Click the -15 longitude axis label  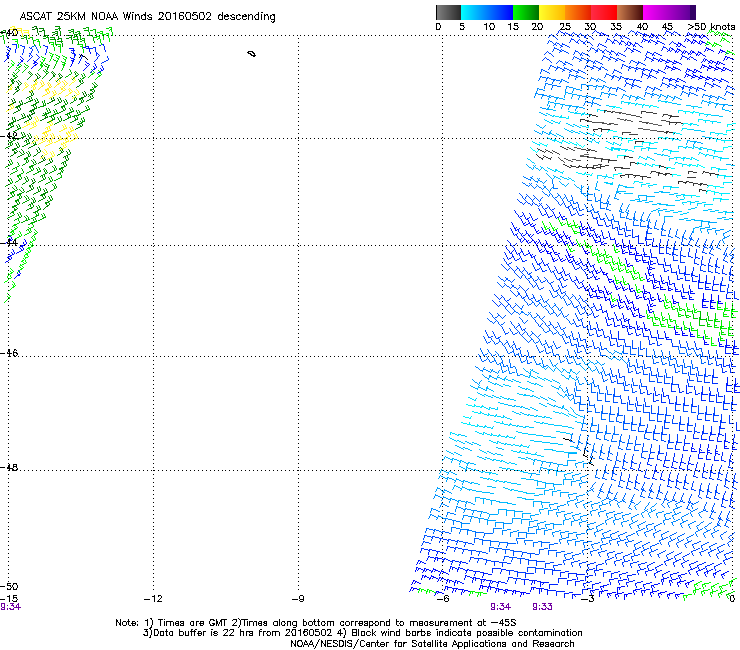coord(9,599)
